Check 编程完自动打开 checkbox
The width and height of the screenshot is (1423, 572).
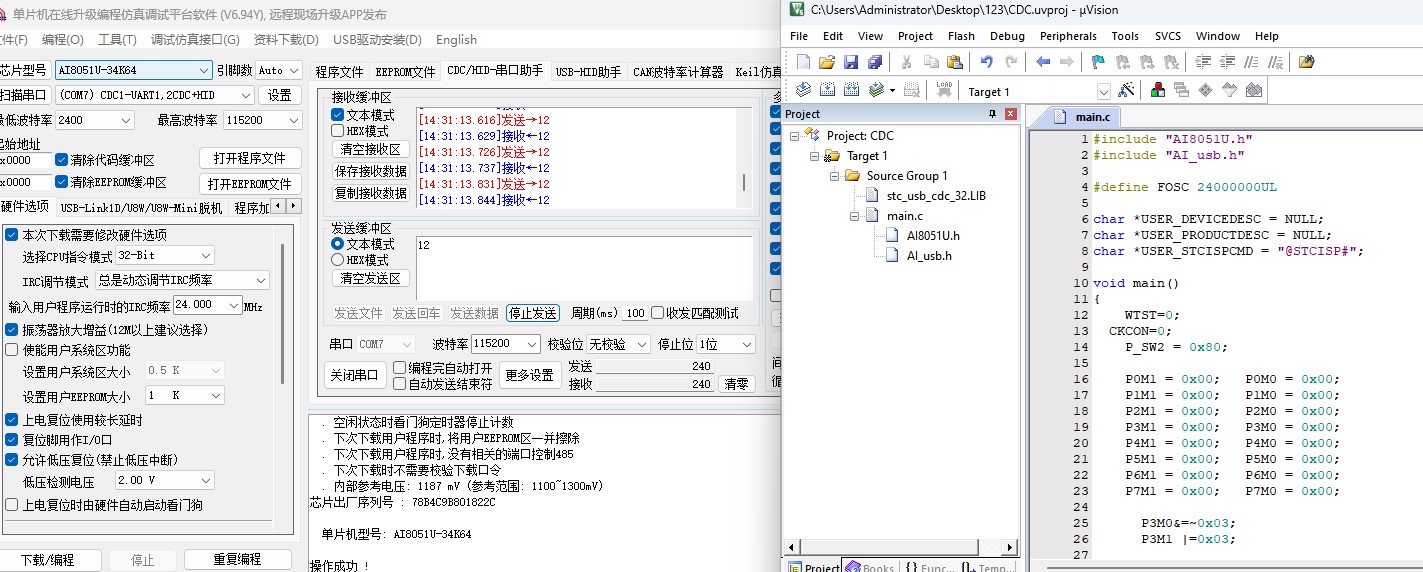point(400,368)
